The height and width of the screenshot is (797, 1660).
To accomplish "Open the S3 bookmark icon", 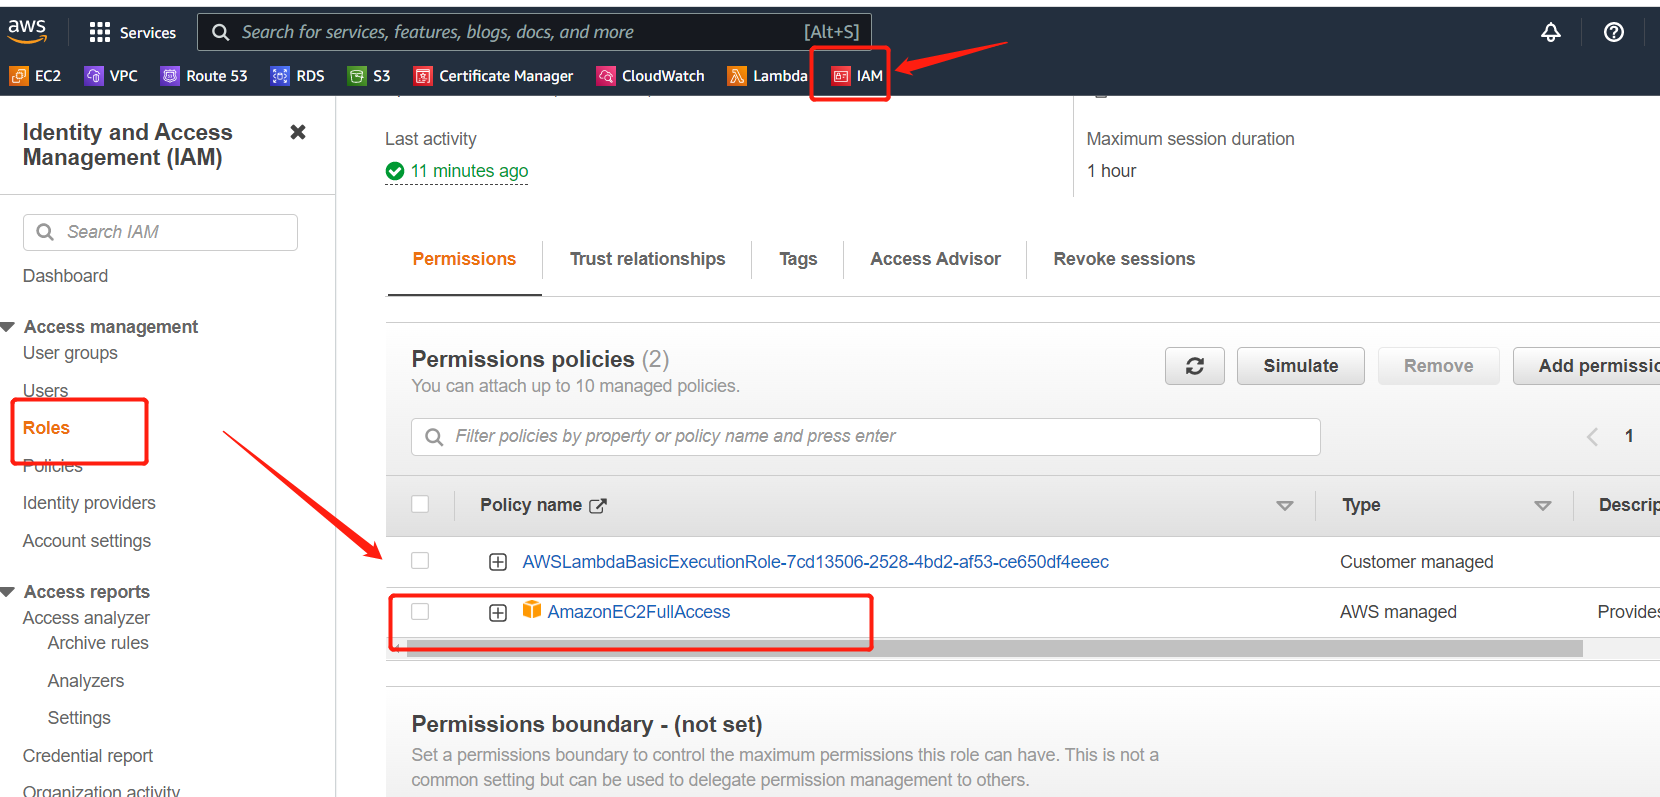I will click(x=357, y=76).
